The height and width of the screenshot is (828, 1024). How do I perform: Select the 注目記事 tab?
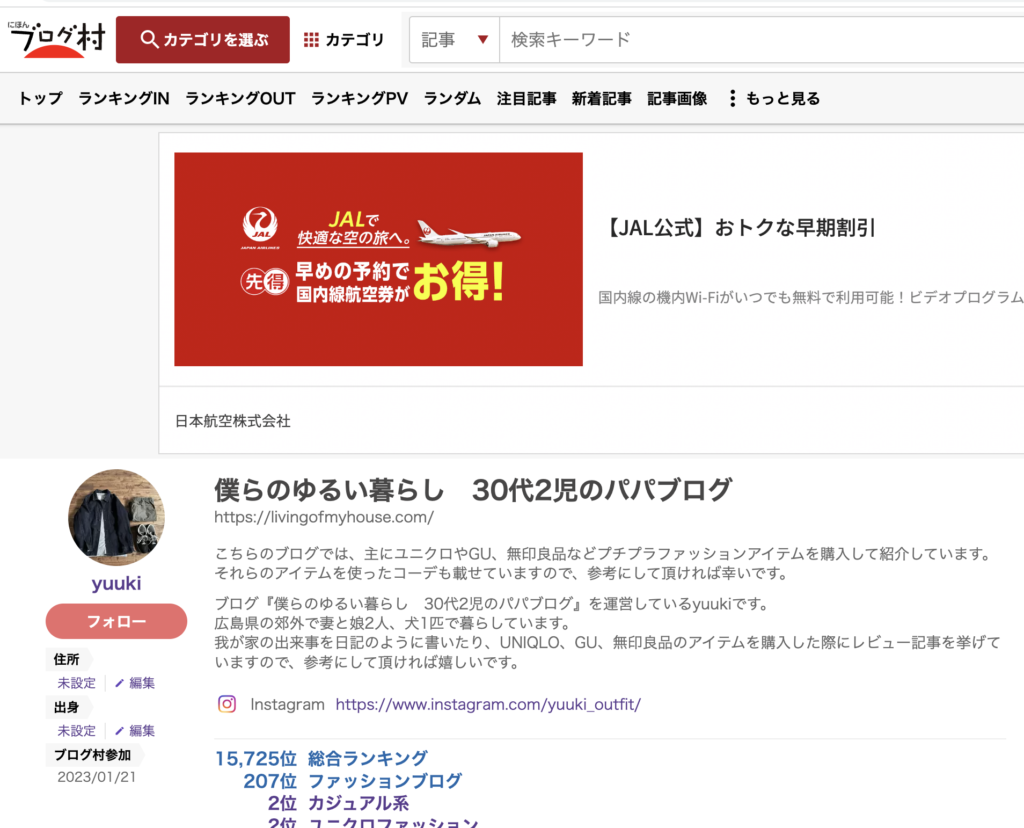[526, 99]
